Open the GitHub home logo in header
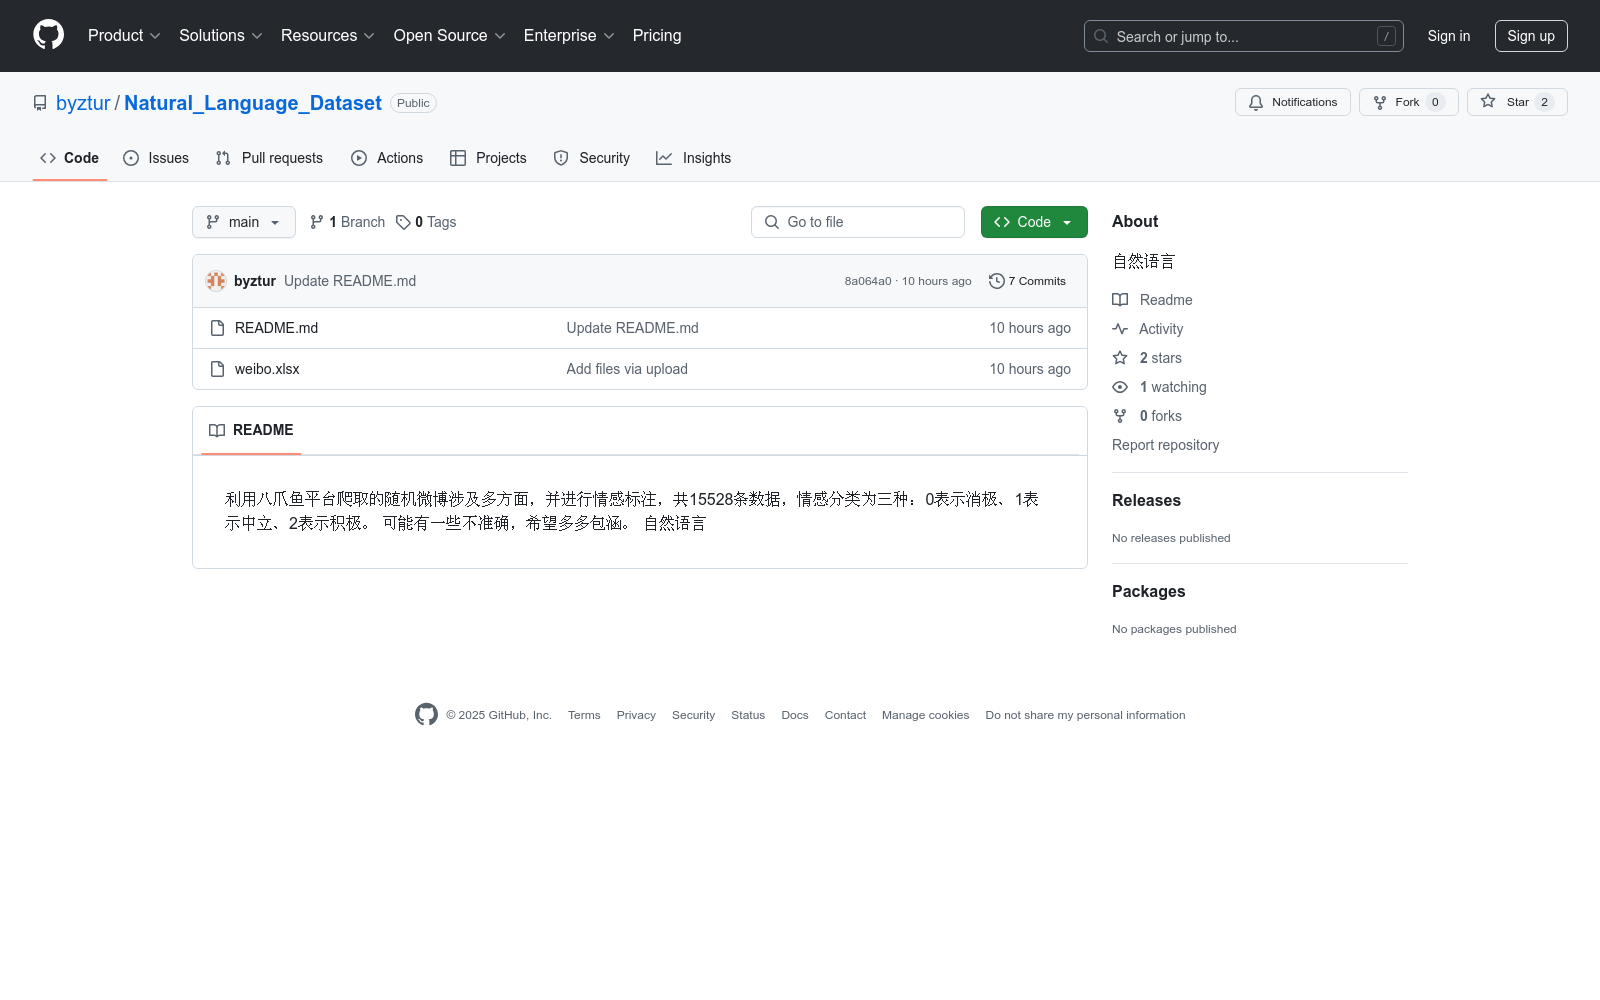 (x=48, y=35)
